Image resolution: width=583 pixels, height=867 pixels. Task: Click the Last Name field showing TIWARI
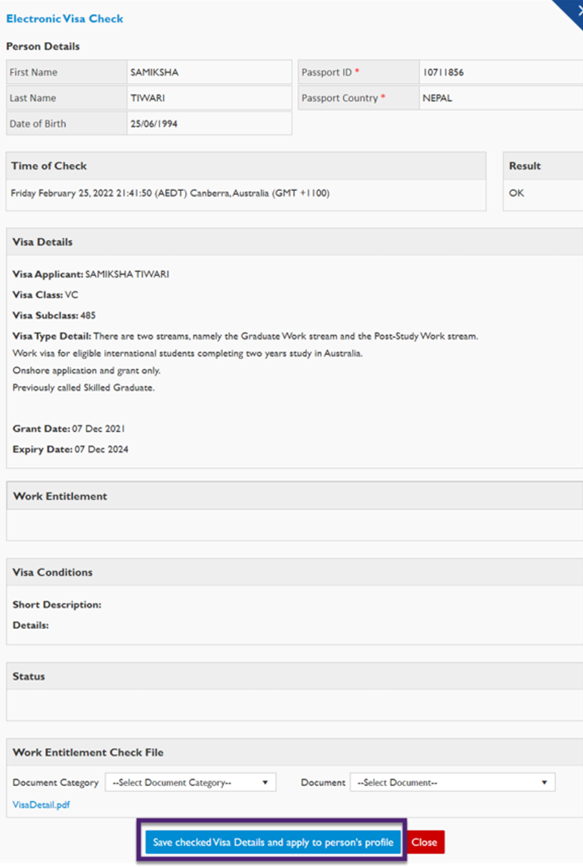[x=209, y=98]
